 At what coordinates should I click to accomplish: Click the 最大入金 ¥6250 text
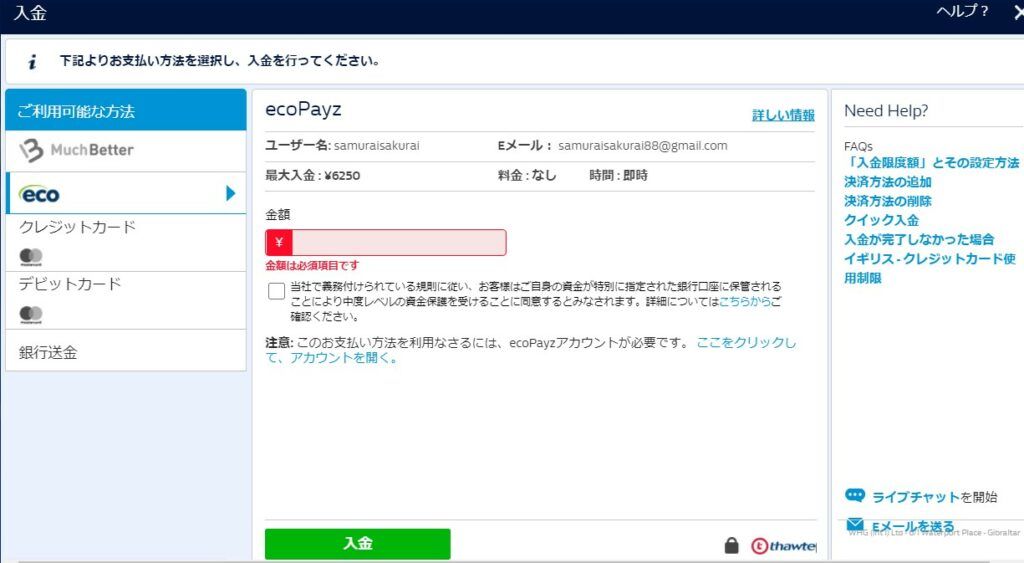point(312,175)
